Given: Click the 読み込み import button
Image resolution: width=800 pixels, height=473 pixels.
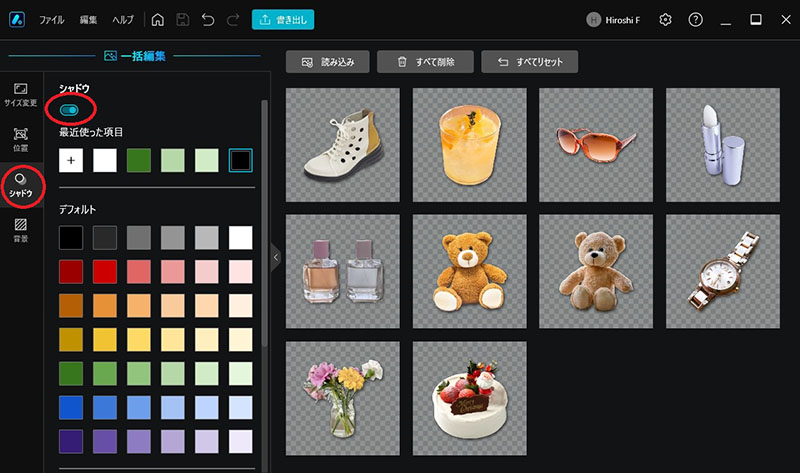Looking at the screenshot, I should [328, 62].
